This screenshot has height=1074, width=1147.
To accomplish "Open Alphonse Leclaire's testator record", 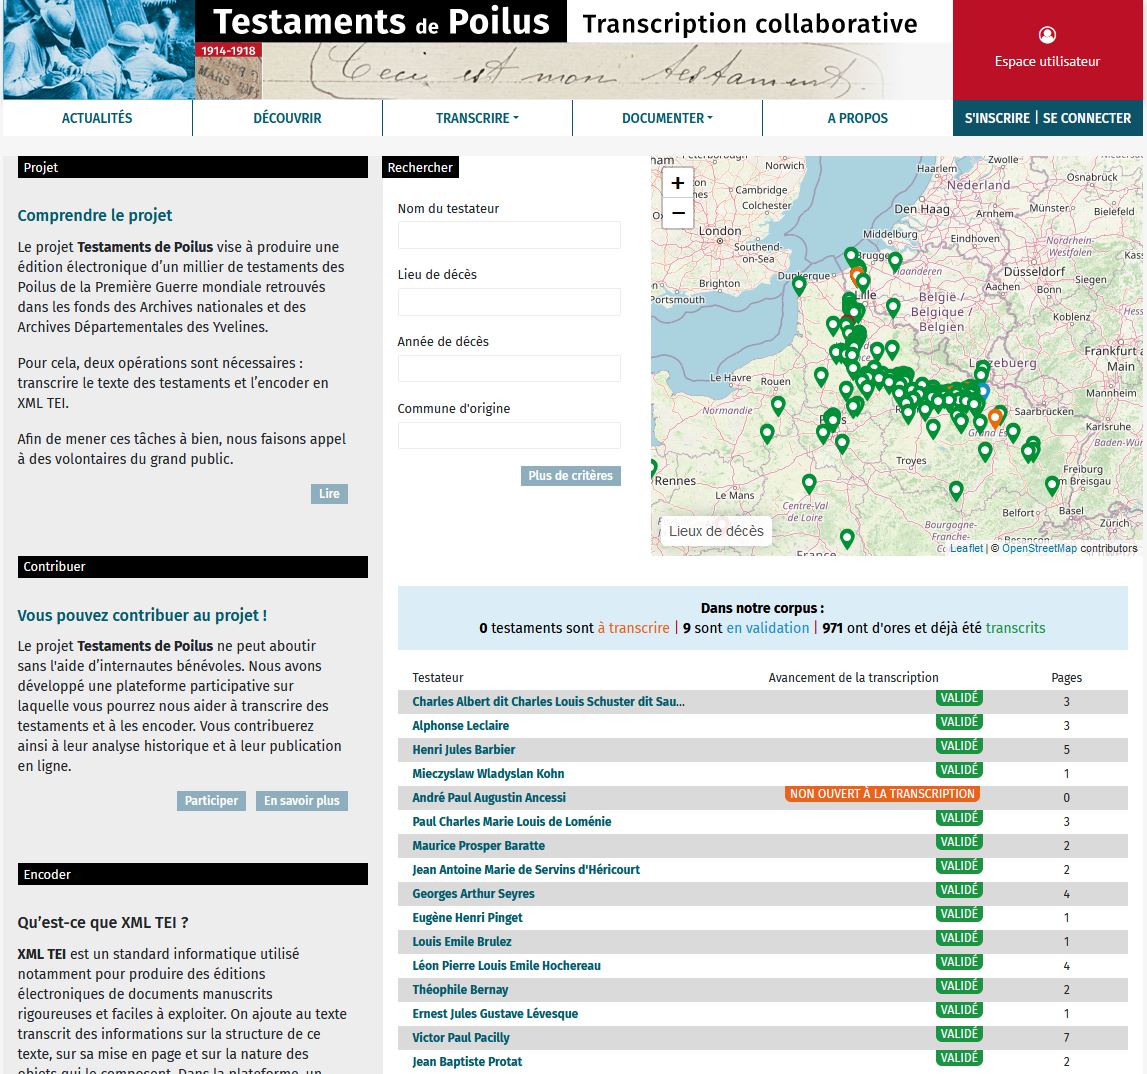I will coord(461,725).
